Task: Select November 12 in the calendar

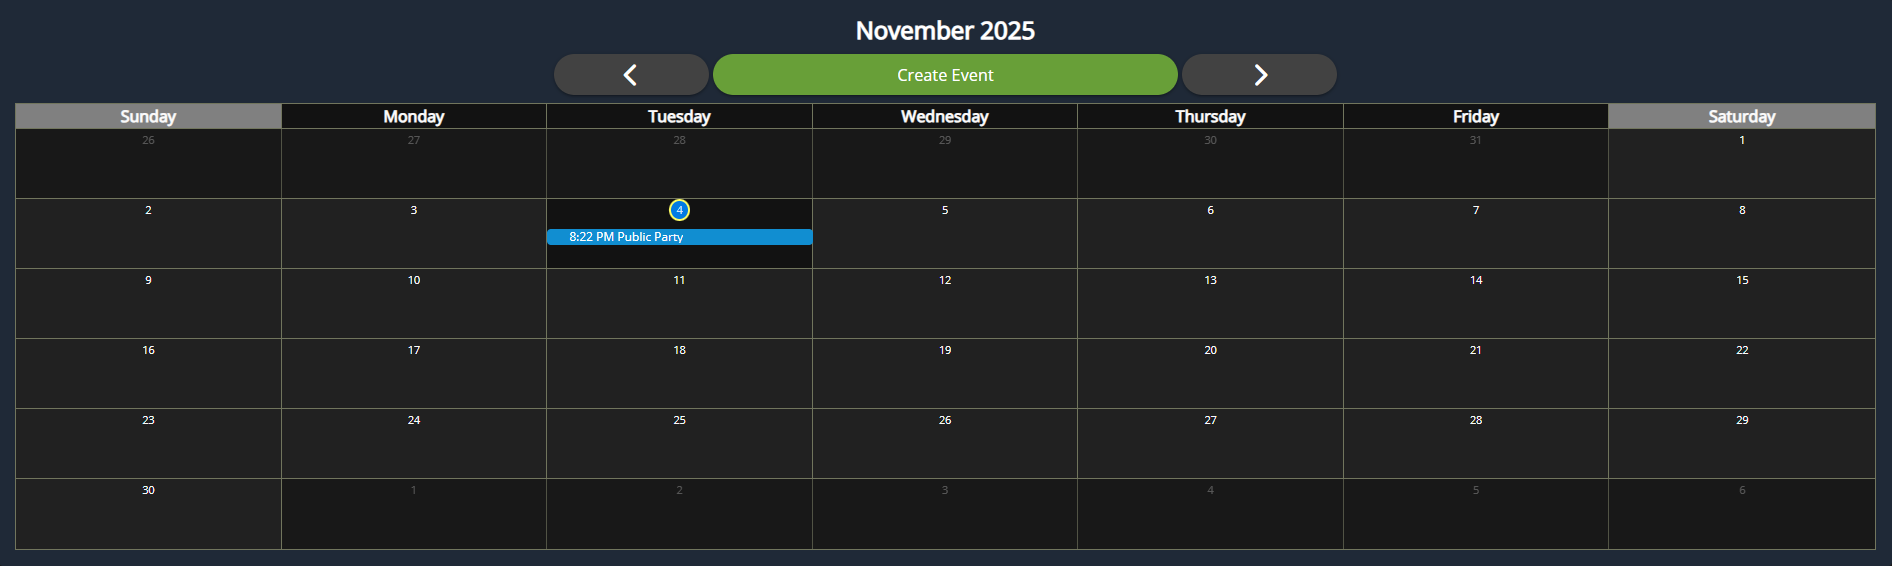Action: (x=944, y=303)
